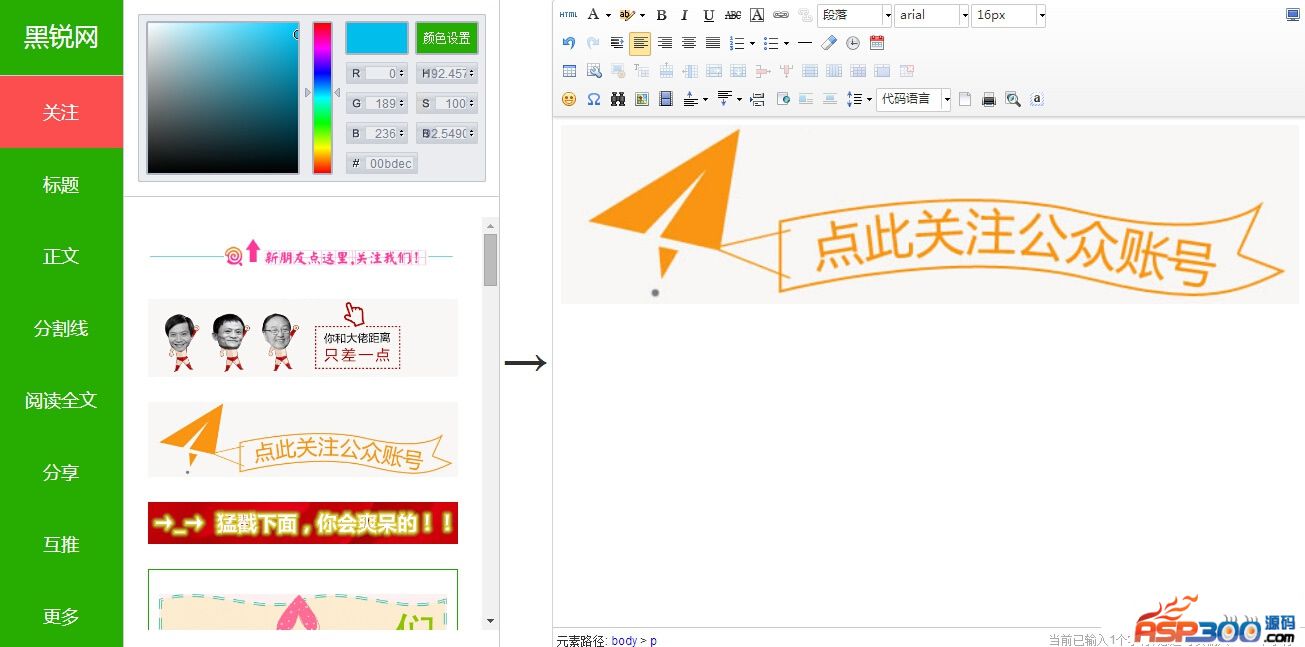1305x647 pixels.
Task: Align the paragraph to the right
Action: pos(665,43)
